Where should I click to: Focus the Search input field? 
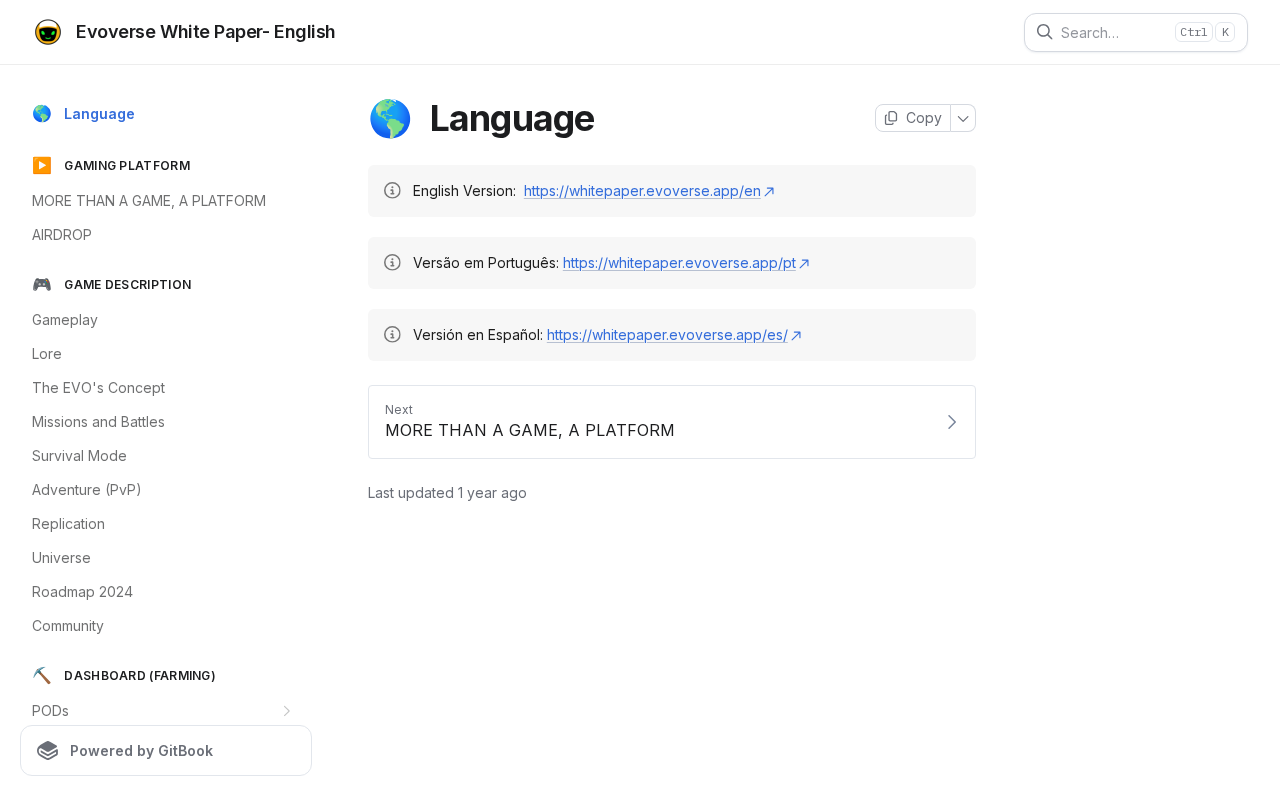pos(1136,32)
